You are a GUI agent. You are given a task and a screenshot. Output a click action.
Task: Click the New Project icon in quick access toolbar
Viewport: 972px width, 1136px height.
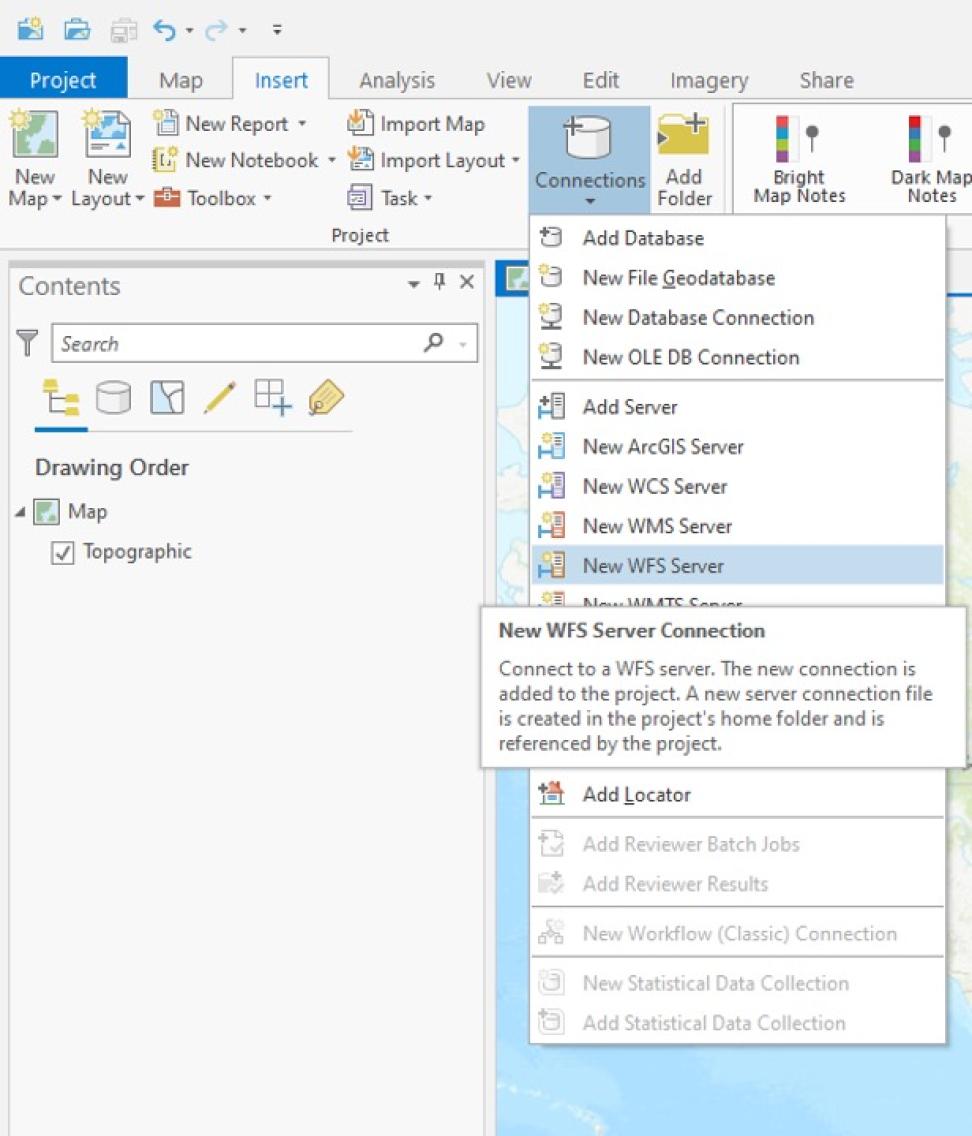tap(30, 30)
